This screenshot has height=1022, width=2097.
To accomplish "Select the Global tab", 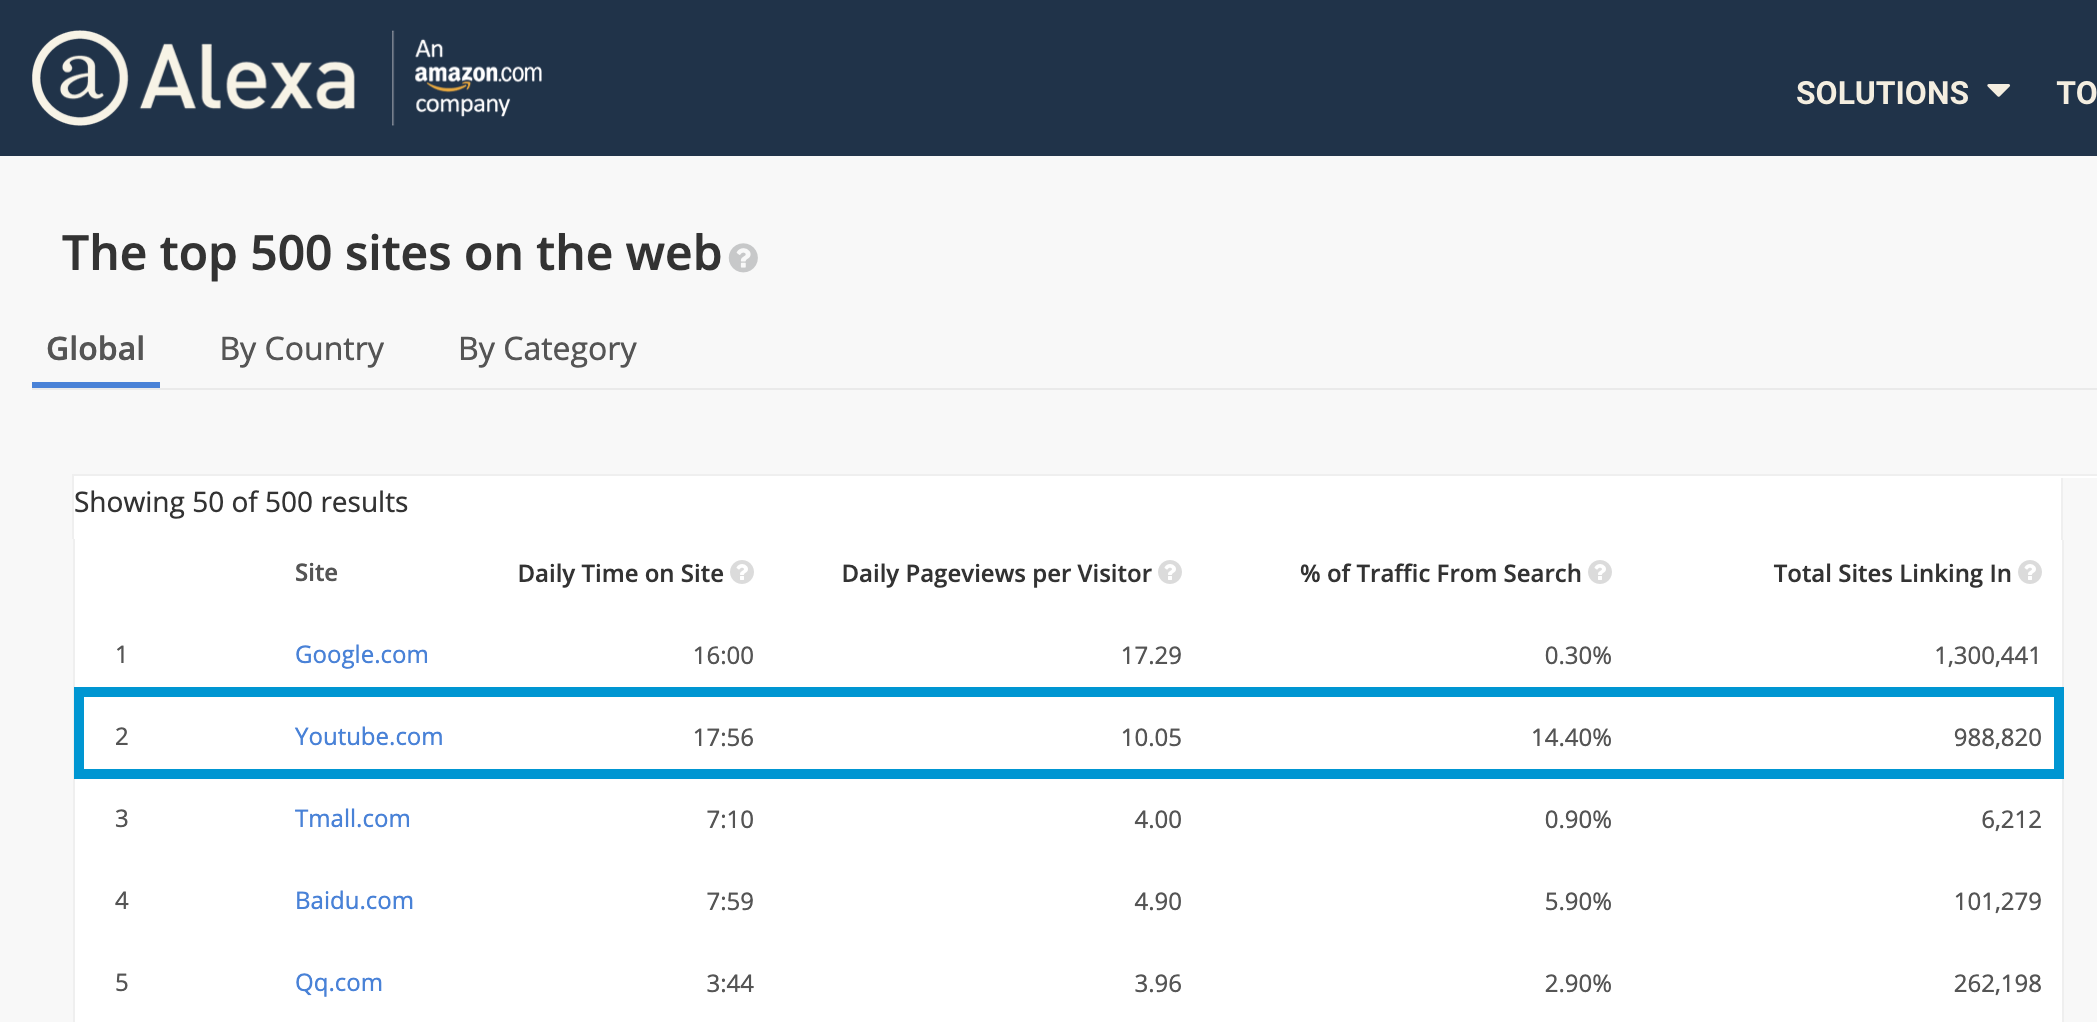I will coord(96,349).
